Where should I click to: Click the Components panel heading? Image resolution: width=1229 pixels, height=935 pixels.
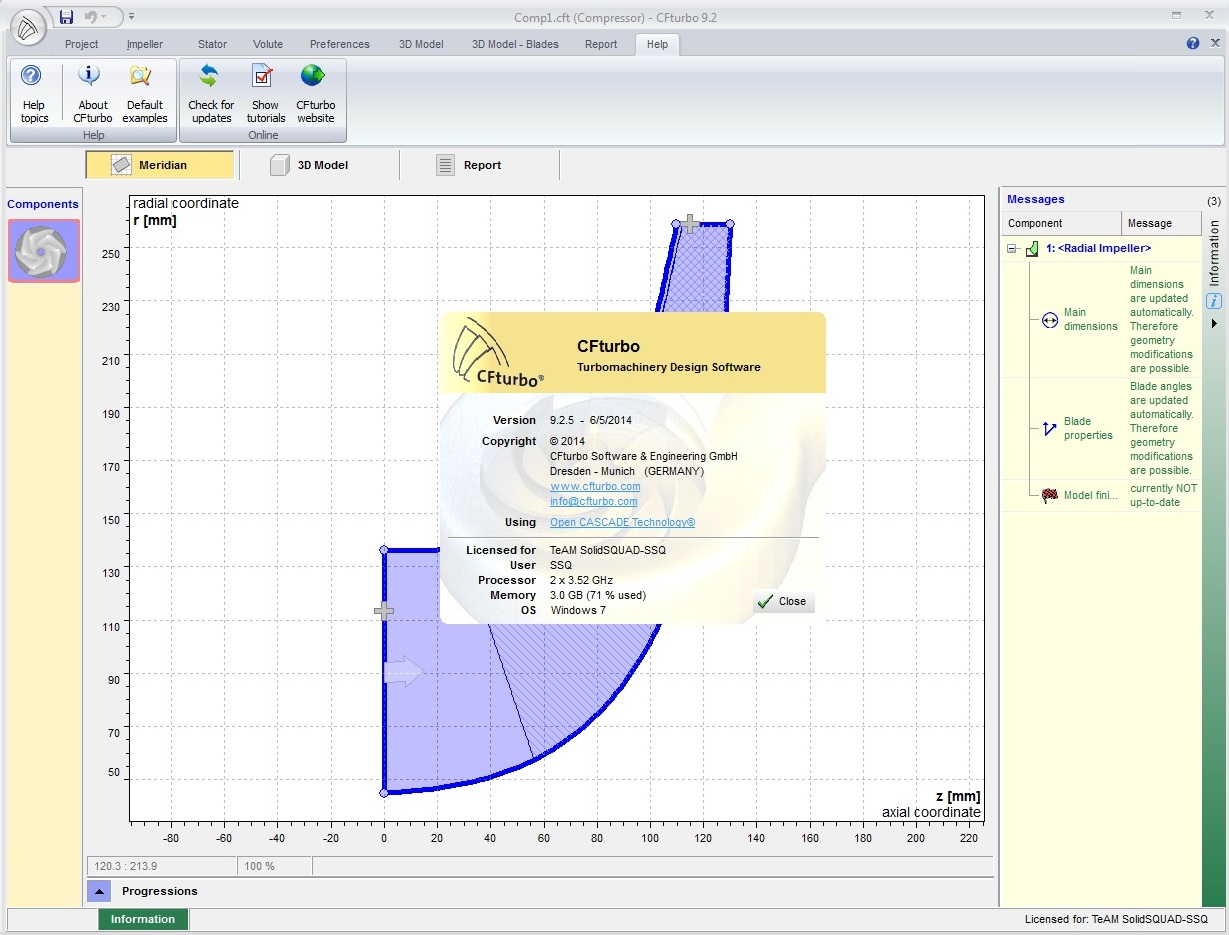coord(43,204)
